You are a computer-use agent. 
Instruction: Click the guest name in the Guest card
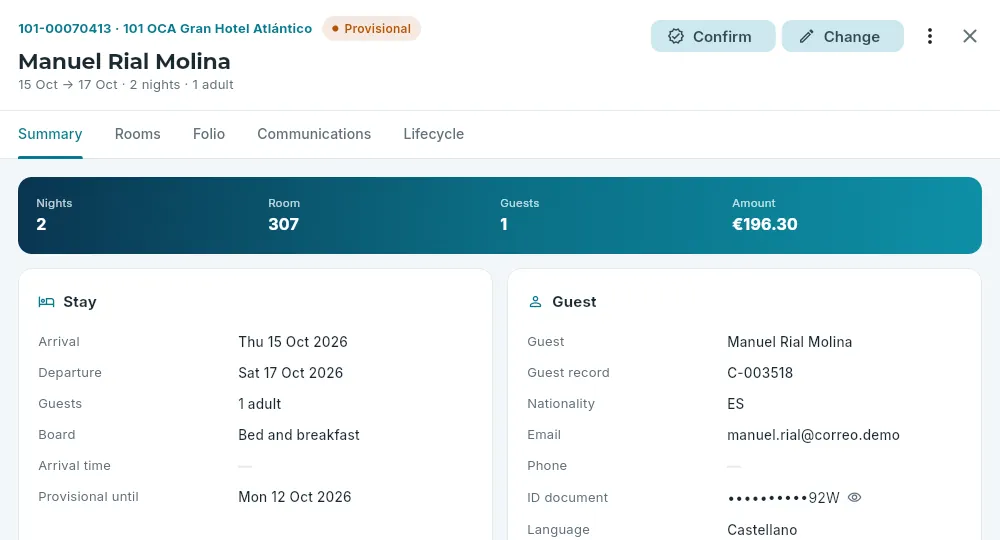coord(790,342)
